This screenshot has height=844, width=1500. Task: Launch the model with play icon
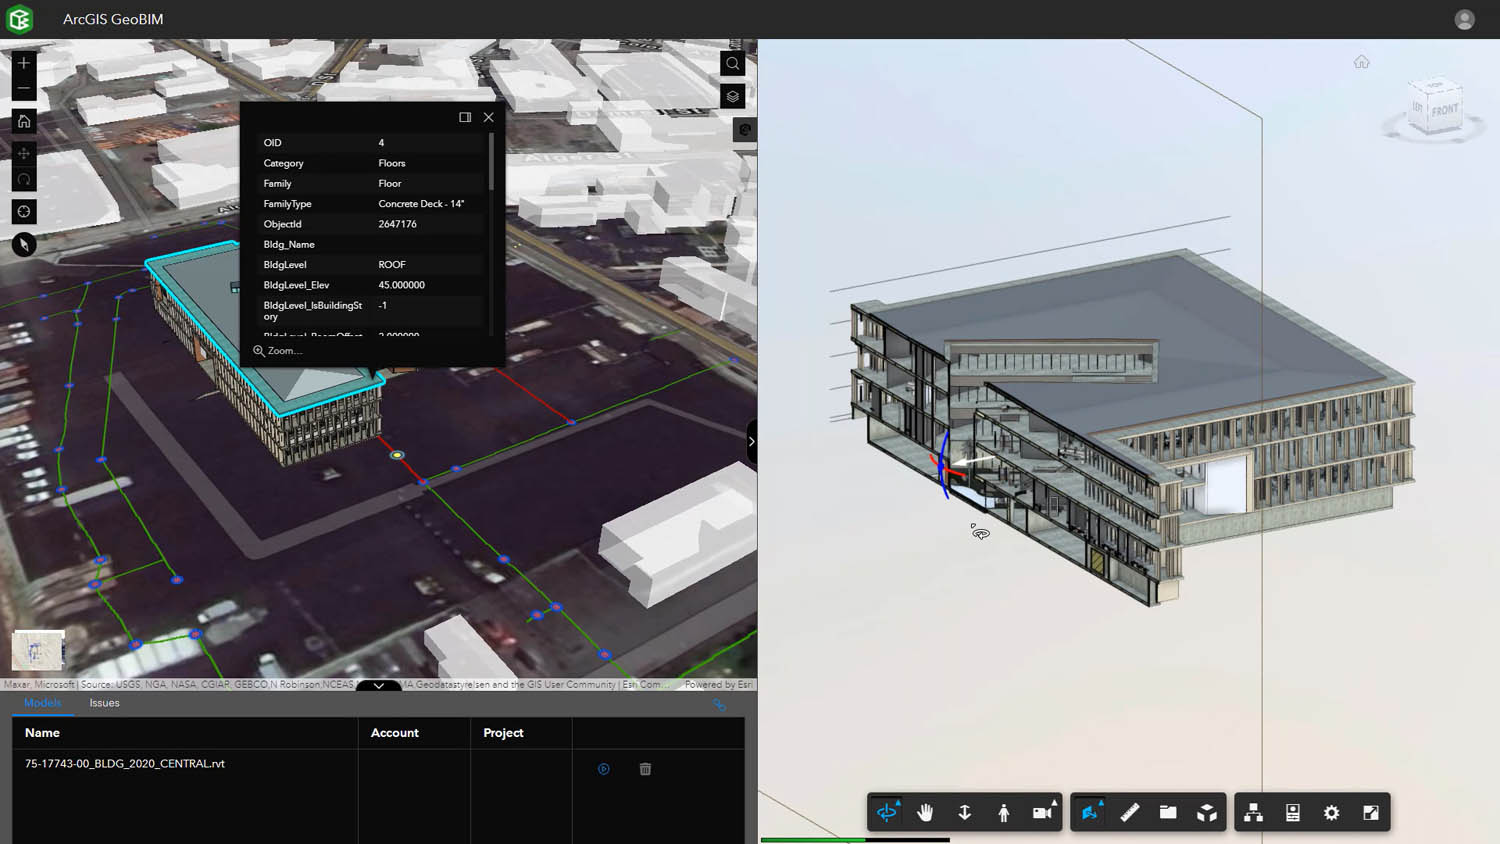tap(604, 769)
